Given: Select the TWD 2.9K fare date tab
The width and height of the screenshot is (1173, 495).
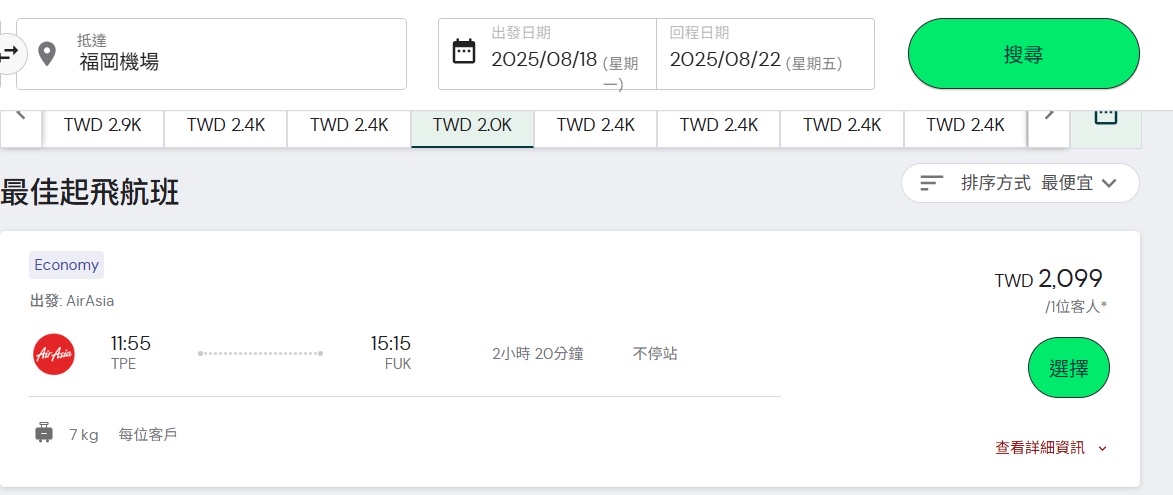Looking at the screenshot, I should pyautogui.click(x=101, y=125).
